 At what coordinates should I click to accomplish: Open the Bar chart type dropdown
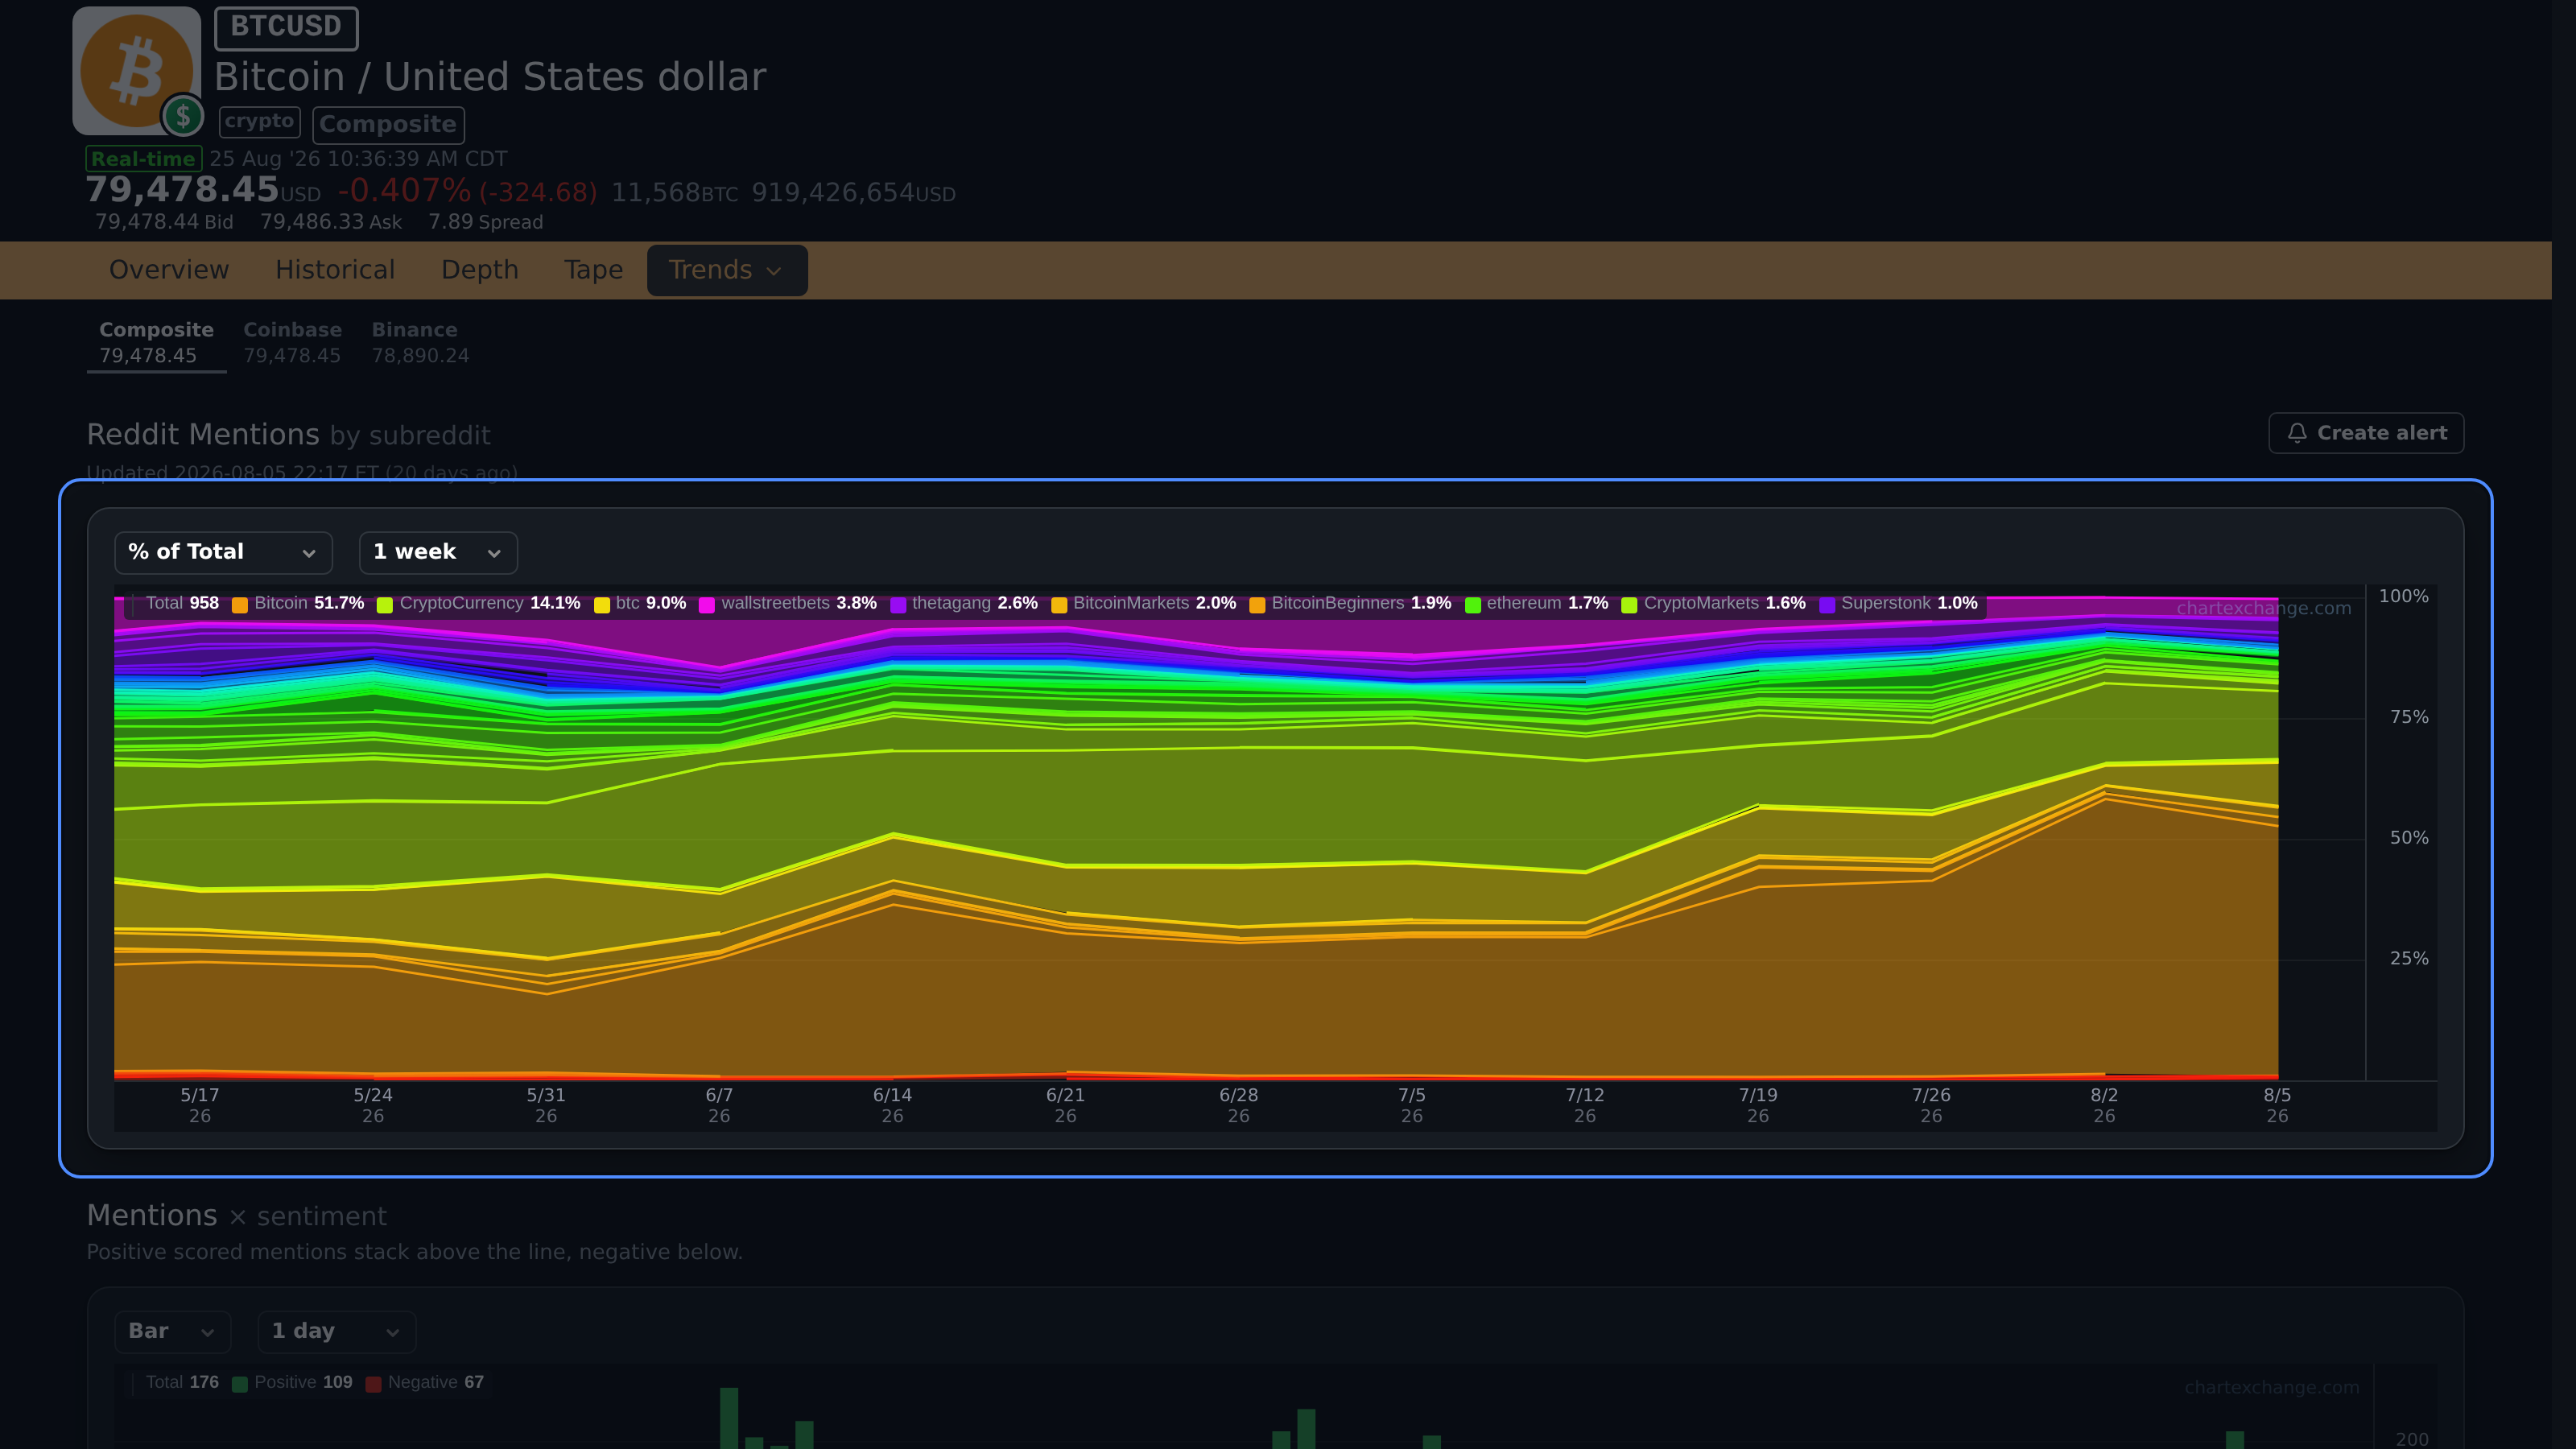[173, 1331]
